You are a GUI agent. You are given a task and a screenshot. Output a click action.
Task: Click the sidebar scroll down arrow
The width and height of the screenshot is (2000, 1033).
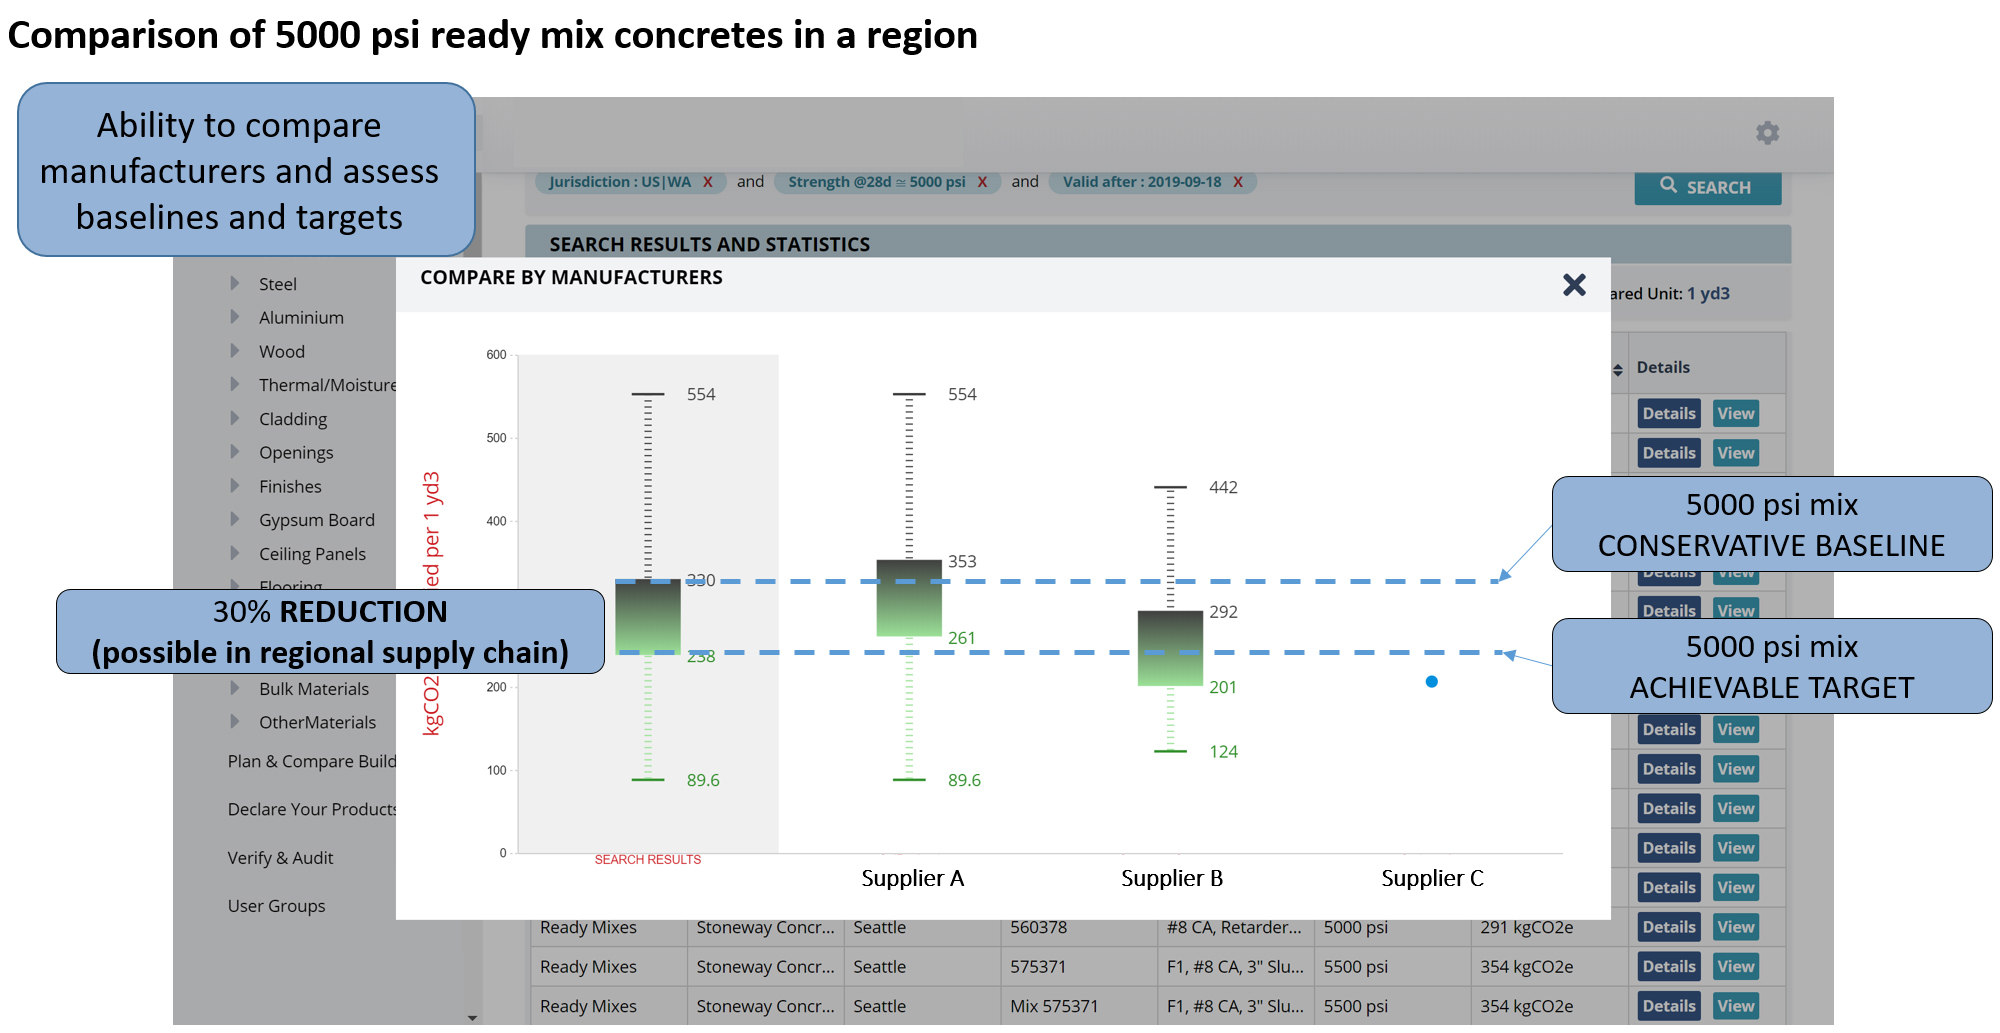pyautogui.click(x=472, y=1018)
